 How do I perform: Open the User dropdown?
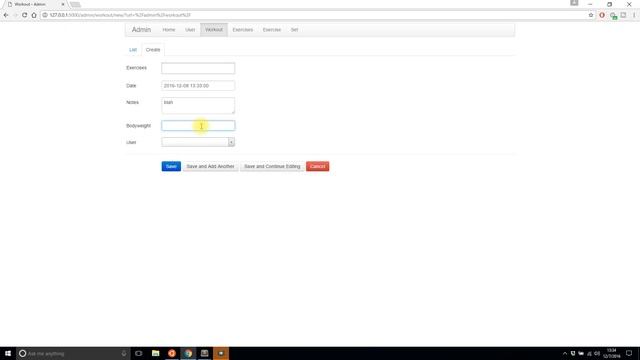198,142
